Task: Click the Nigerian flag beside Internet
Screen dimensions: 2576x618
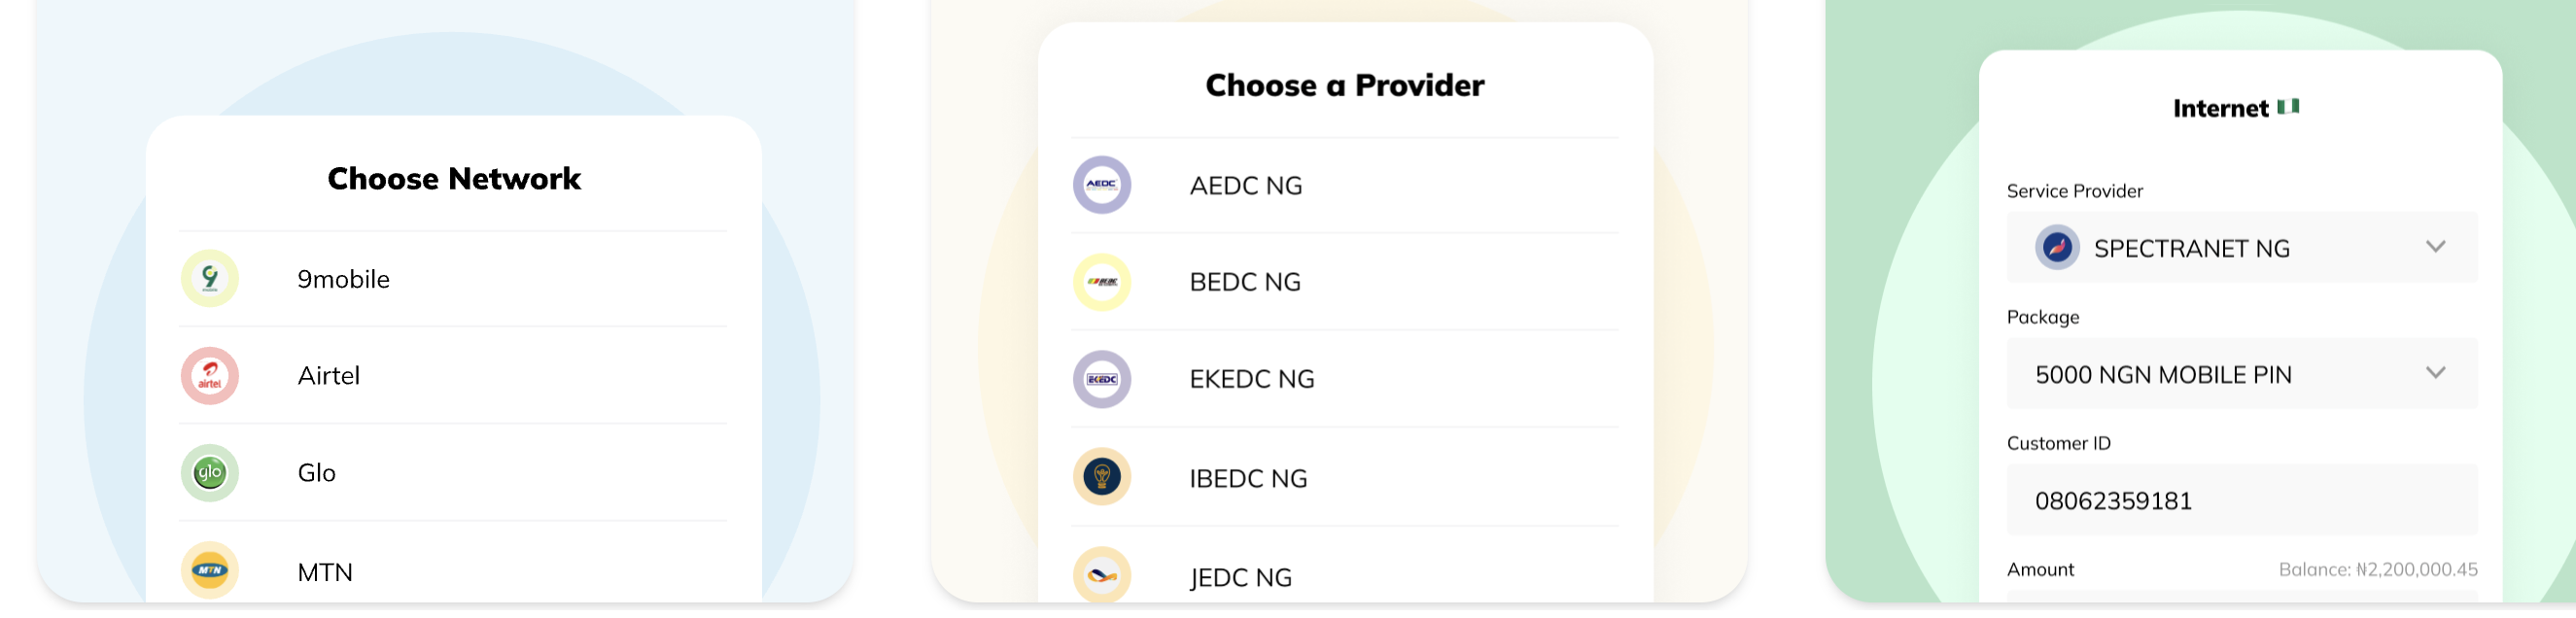Action: pos(2289,107)
